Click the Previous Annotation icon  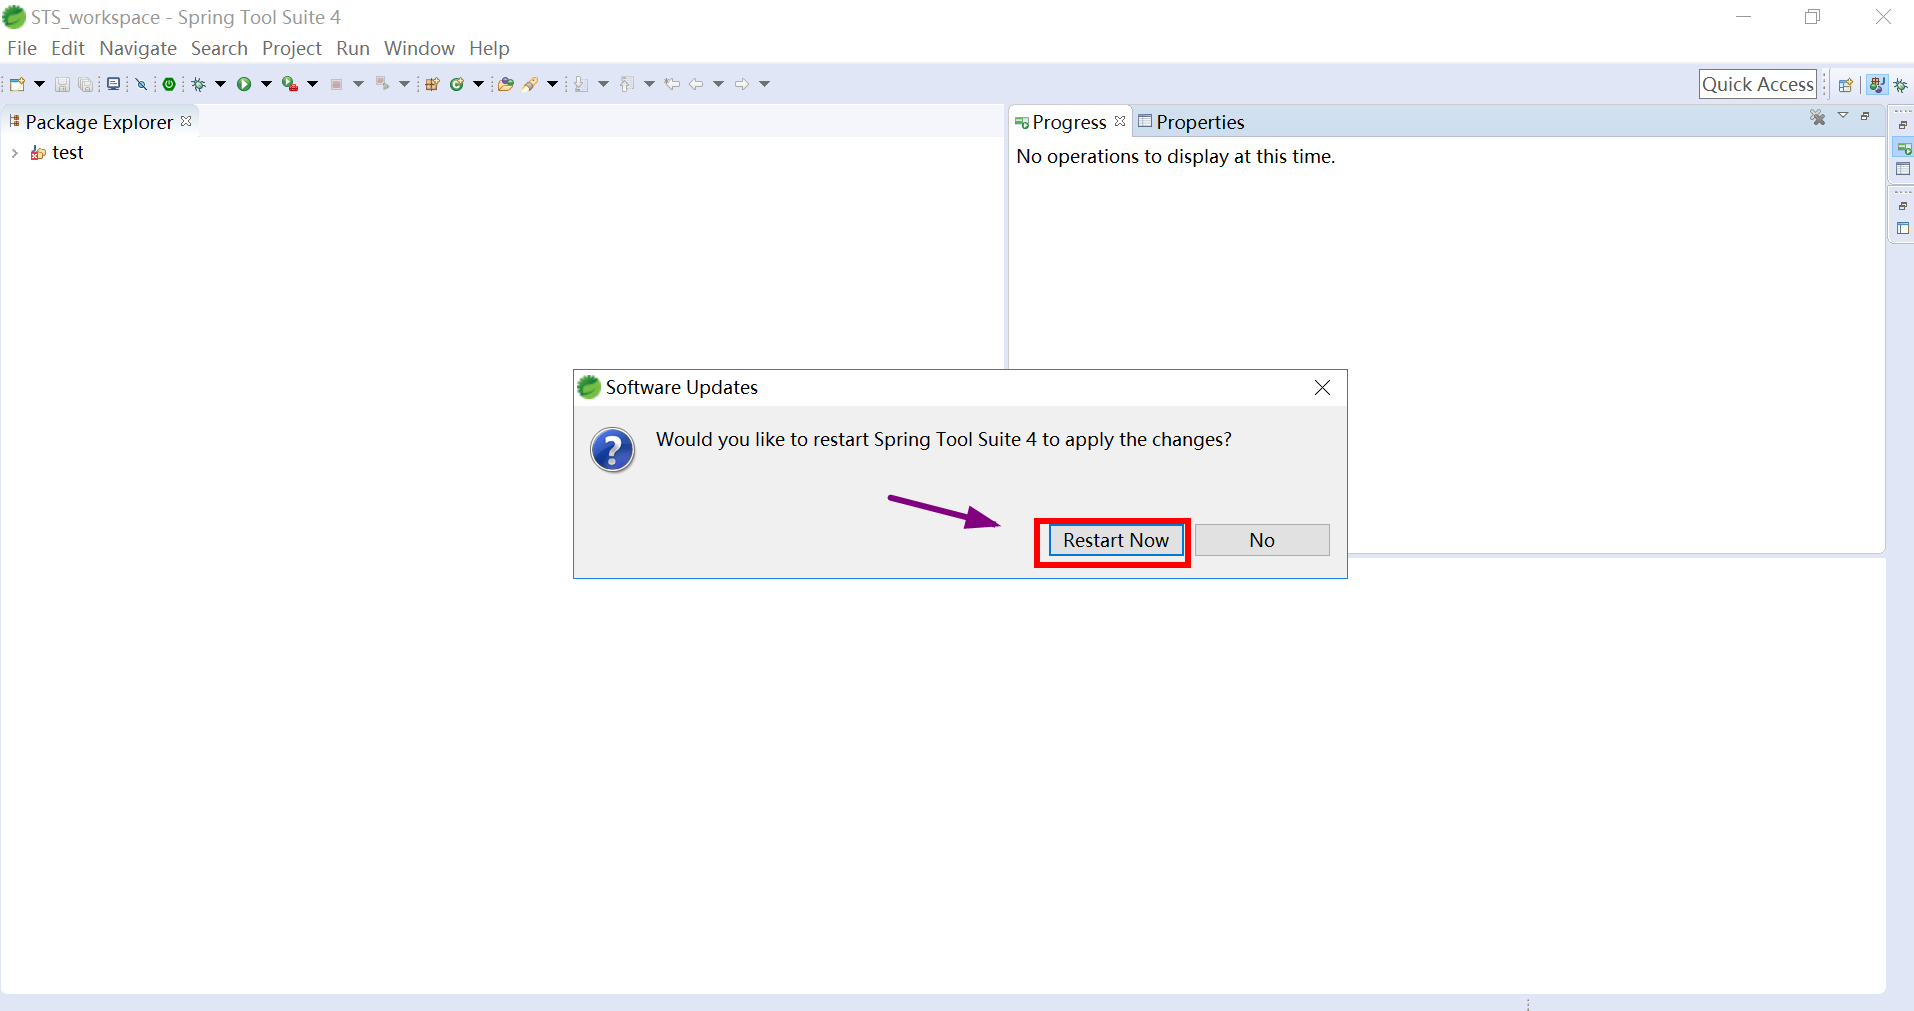coord(627,84)
